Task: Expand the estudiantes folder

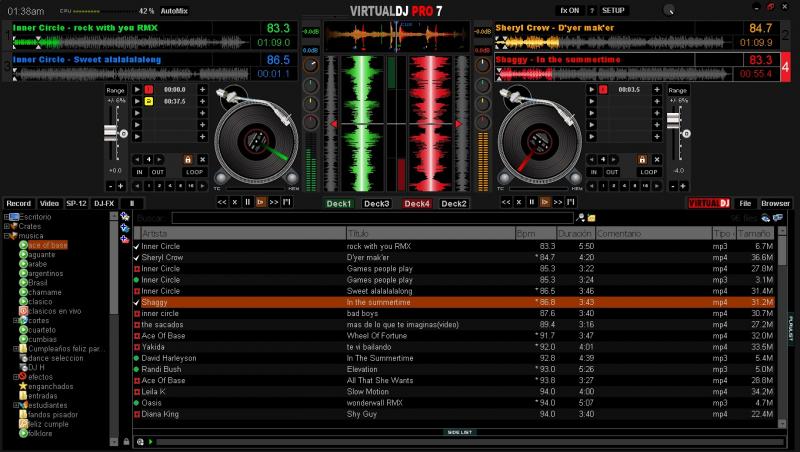Action: pos(16,405)
